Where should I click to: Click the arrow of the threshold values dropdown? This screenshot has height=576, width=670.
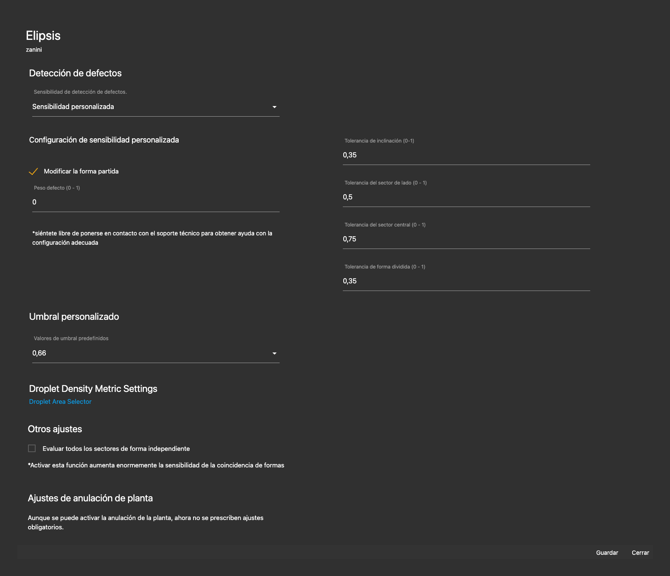(x=274, y=353)
